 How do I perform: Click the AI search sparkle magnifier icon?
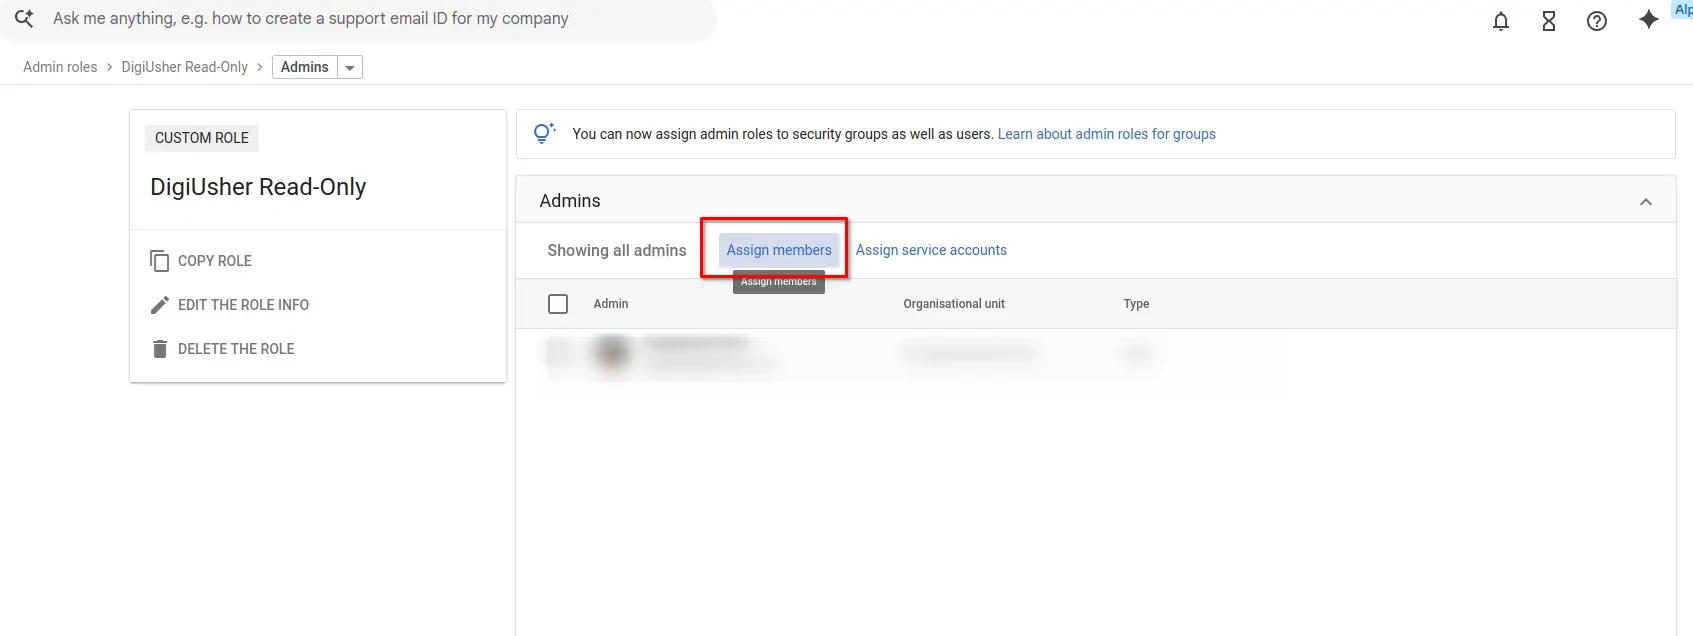click(x=24, y=18)
